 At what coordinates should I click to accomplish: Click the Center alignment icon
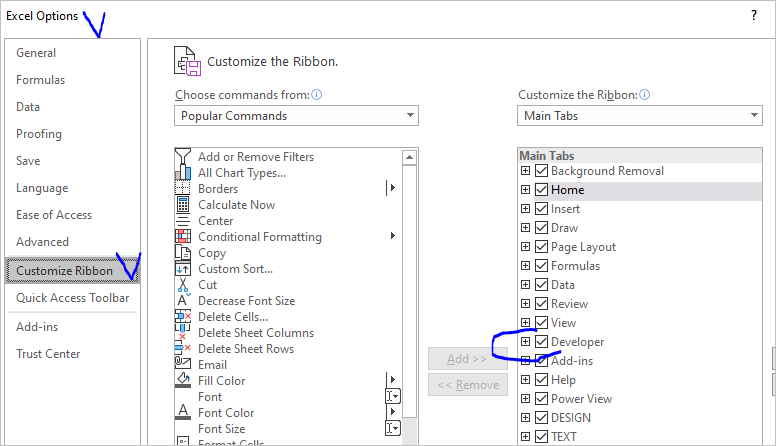[x=183, y=220]
